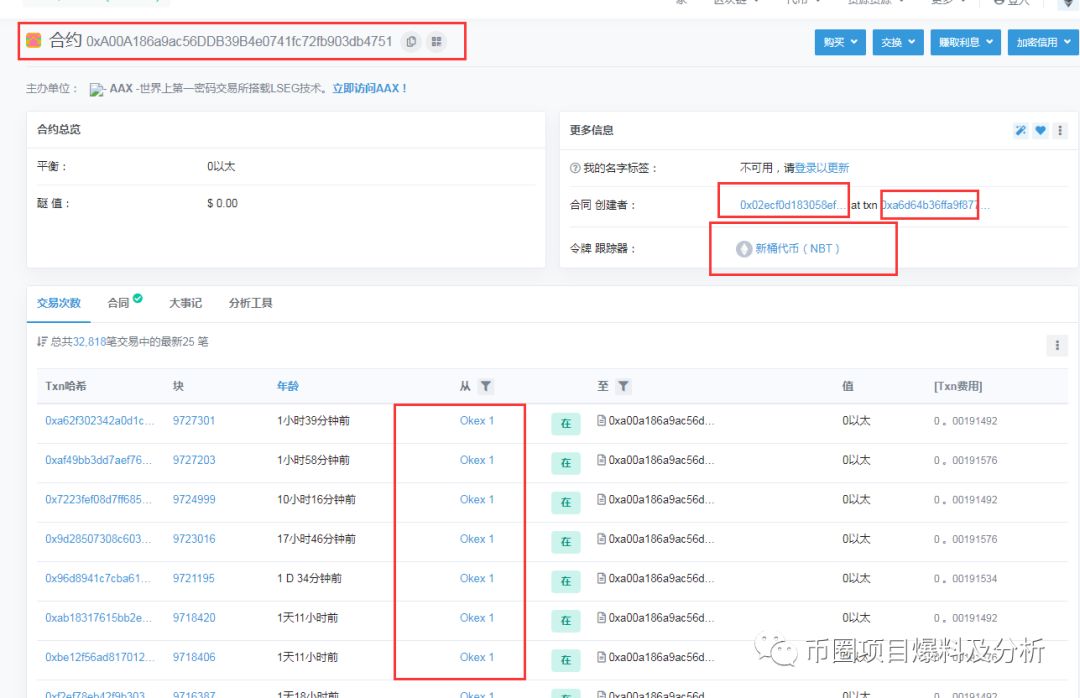The image size is (1080, 698).
Task: Click the 在 badge in row 9724999
Action: 565,502
